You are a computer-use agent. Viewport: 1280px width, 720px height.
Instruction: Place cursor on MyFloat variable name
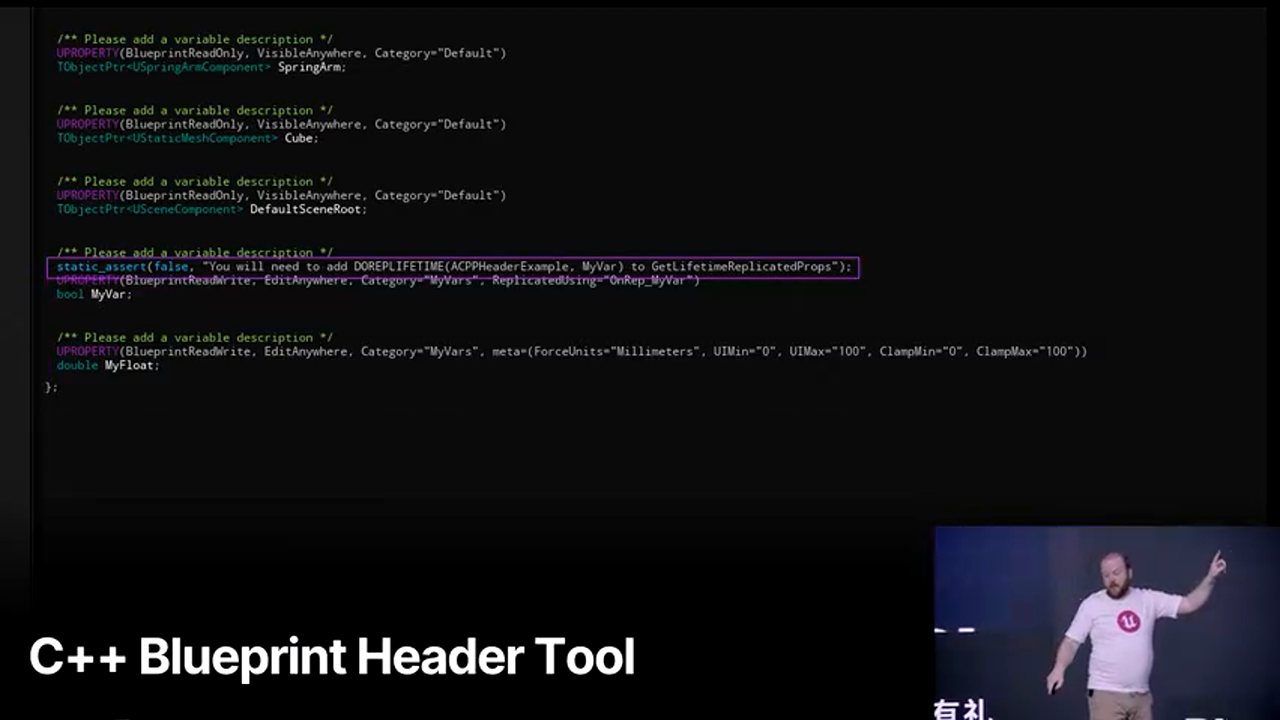pos(131,365)
